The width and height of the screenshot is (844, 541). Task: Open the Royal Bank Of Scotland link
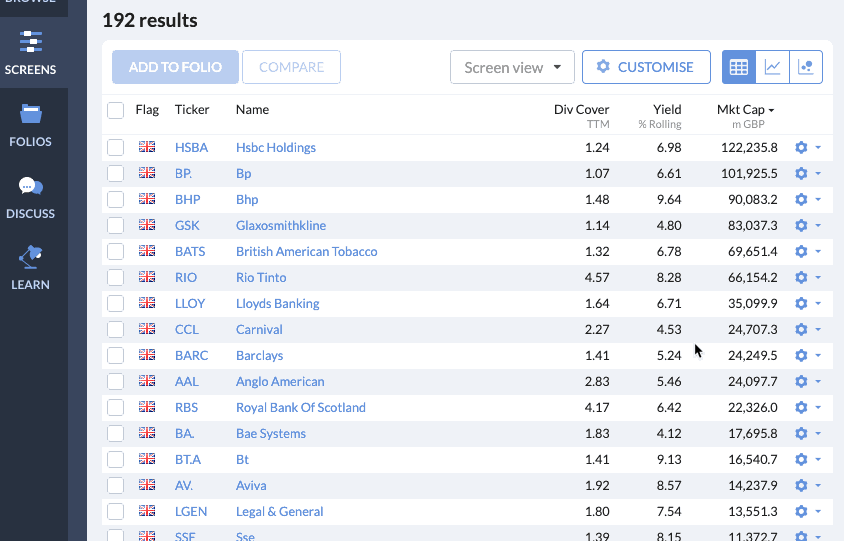click(300, 407)
